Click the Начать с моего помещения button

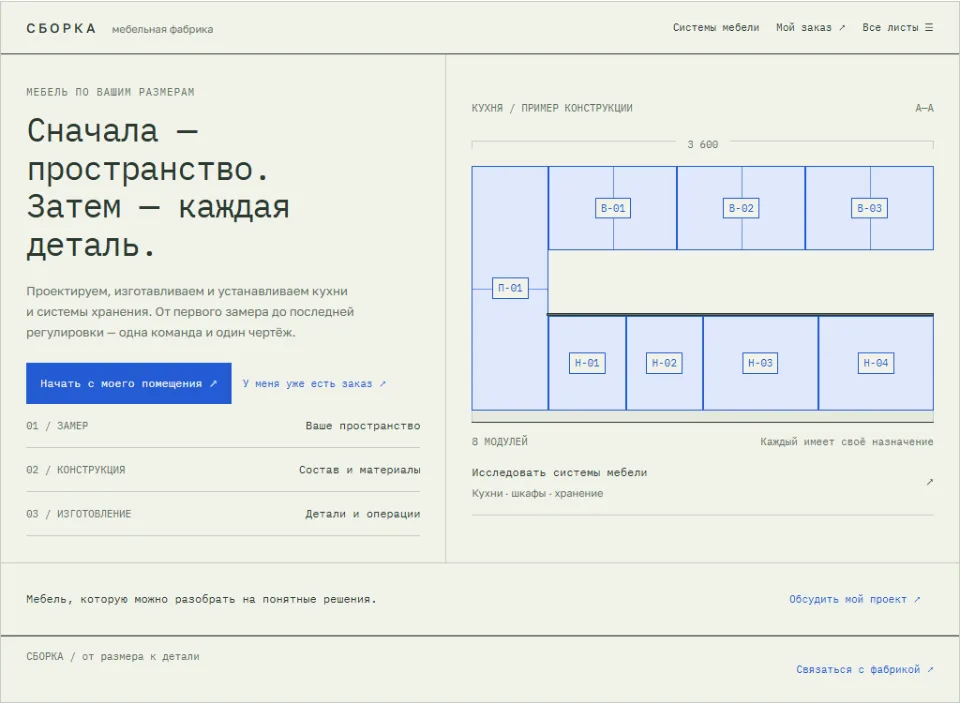pos(129,383)
